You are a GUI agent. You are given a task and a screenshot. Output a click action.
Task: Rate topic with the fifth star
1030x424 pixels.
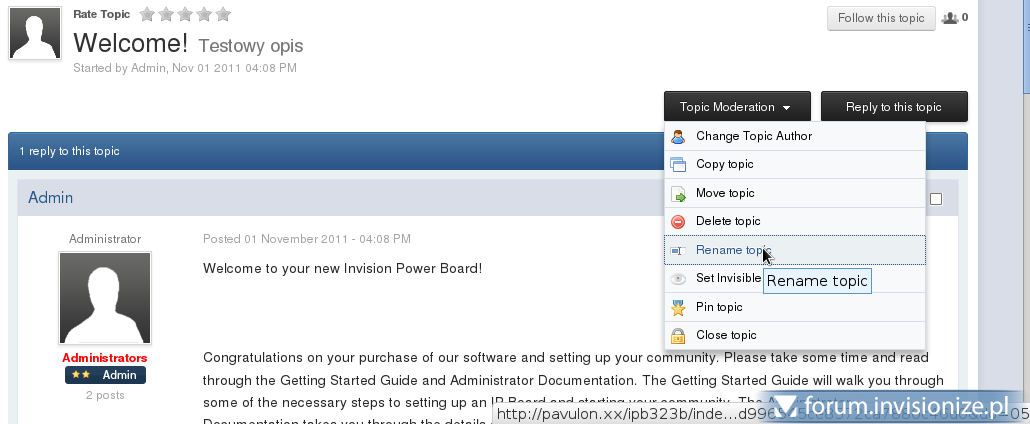(223, 14)
